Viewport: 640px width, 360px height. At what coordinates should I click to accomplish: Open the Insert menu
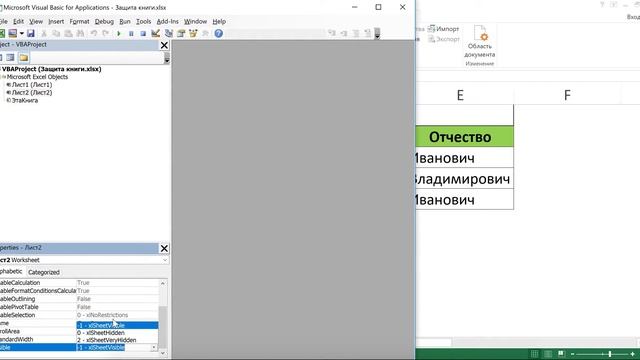[56, 22]
